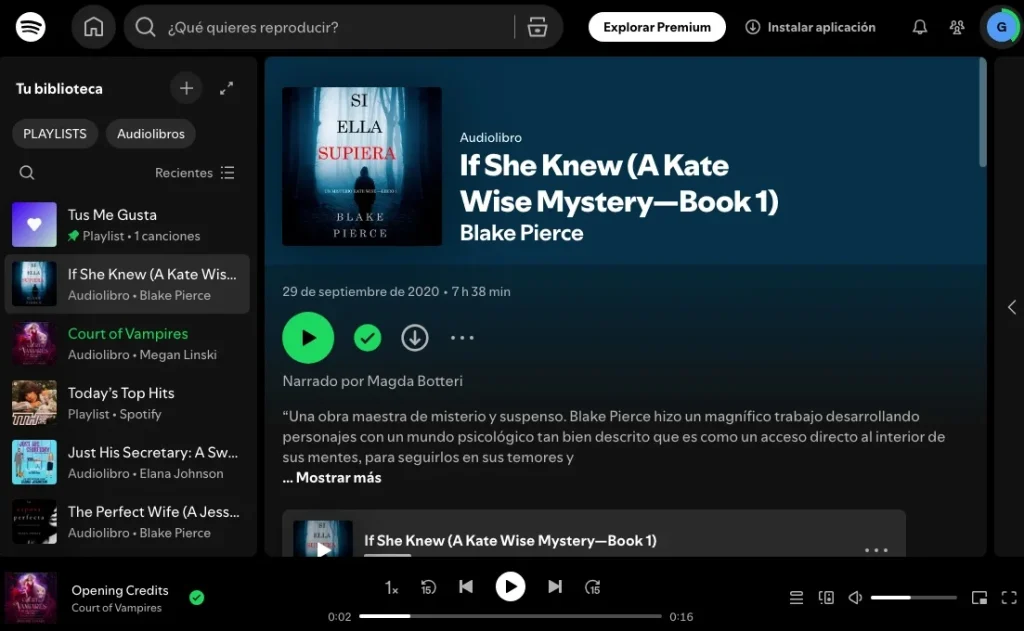
Task: Click author name Blake Pierce
Action: pos(521,233)
